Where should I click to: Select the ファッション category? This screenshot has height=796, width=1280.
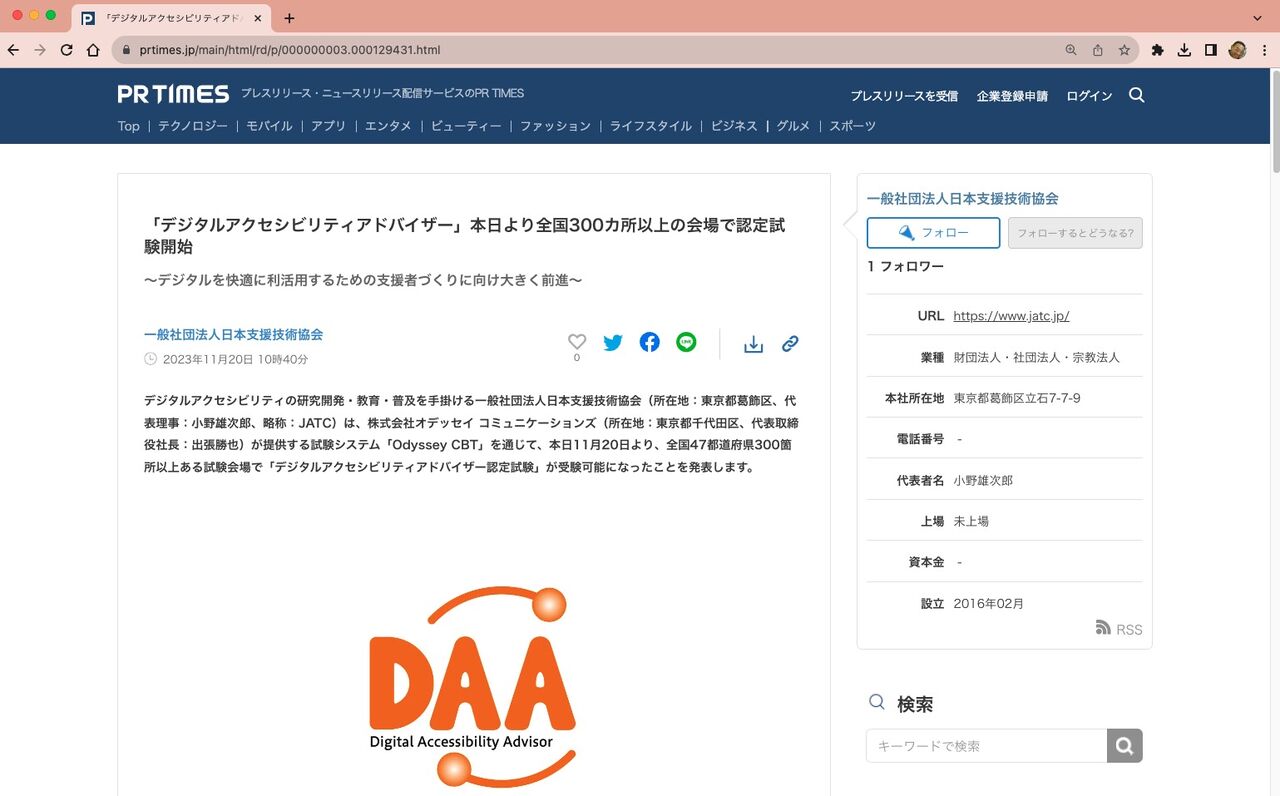[x=555, y=126]
